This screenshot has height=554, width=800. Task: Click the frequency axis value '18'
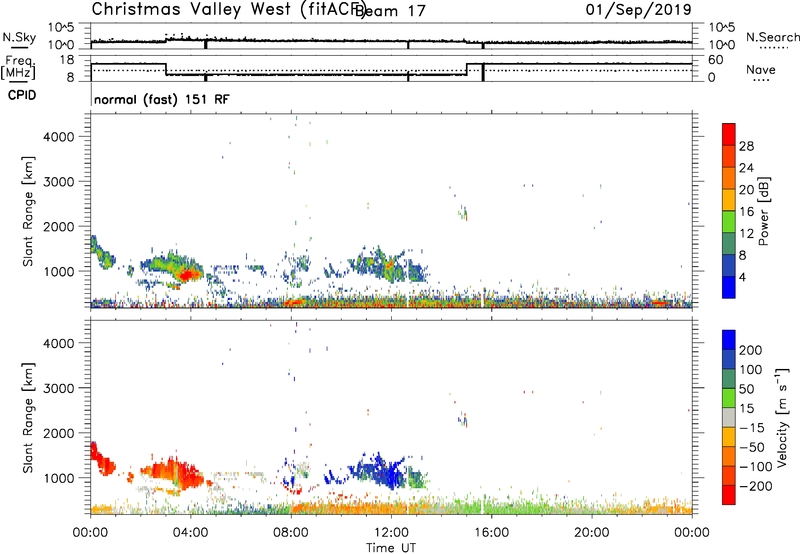tap(67, 60)
